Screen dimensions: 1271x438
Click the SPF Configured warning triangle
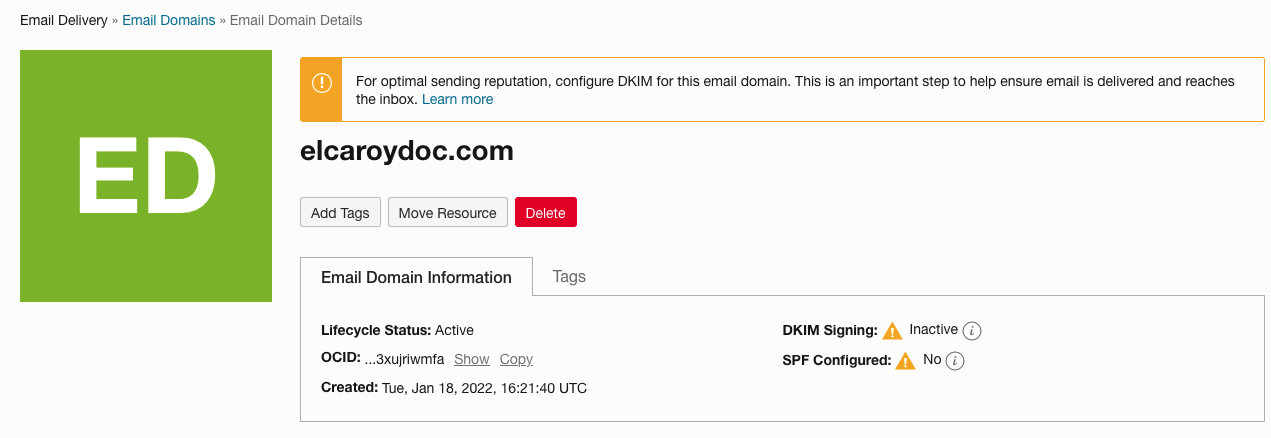905,361
